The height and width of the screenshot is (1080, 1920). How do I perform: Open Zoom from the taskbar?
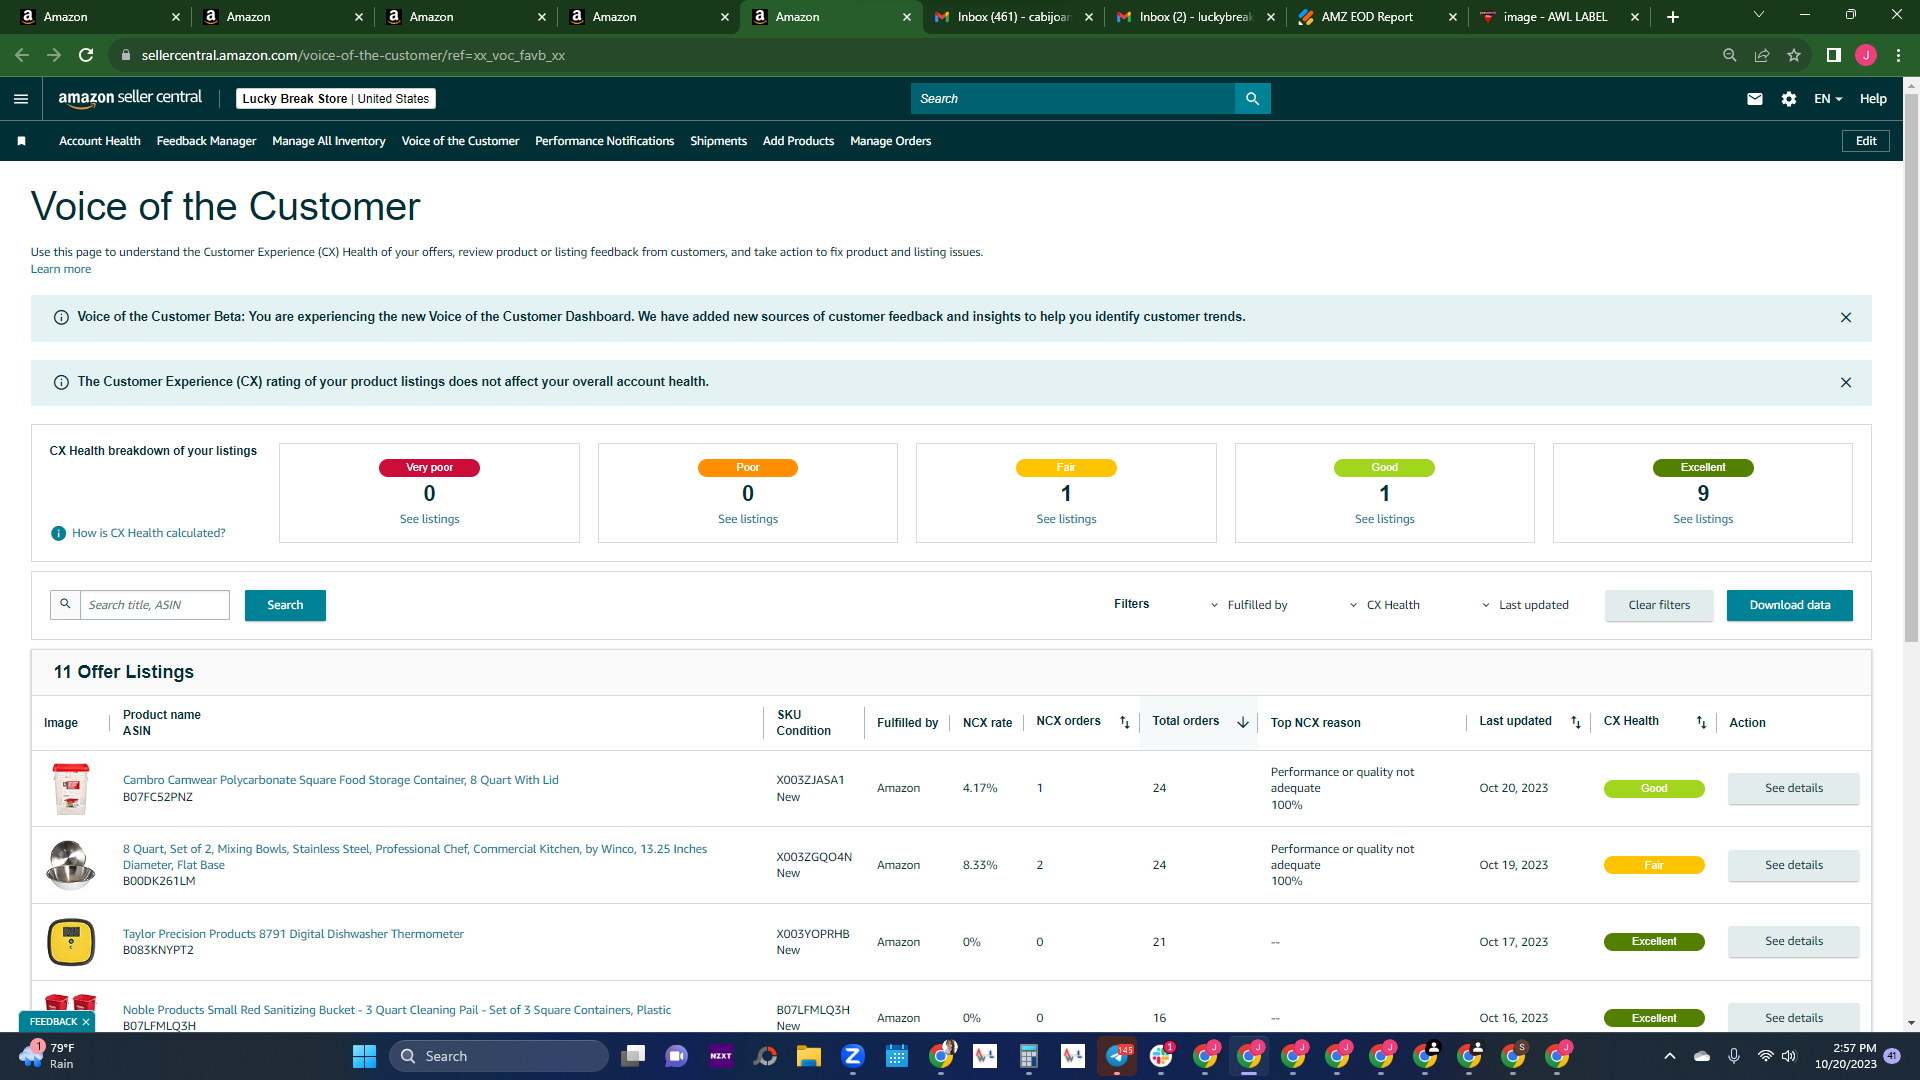[853, 1056]
